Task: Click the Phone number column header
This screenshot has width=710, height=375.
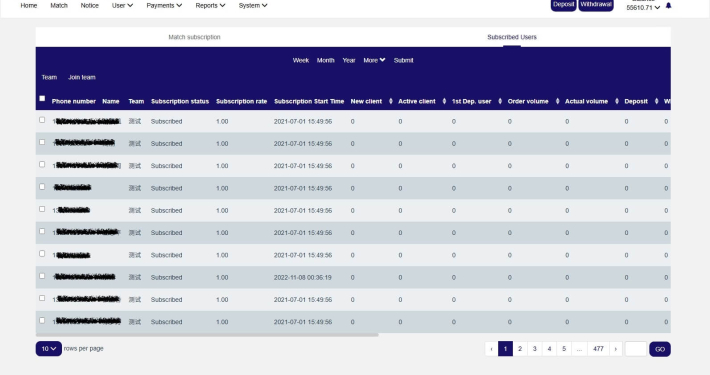Action: 74,101
